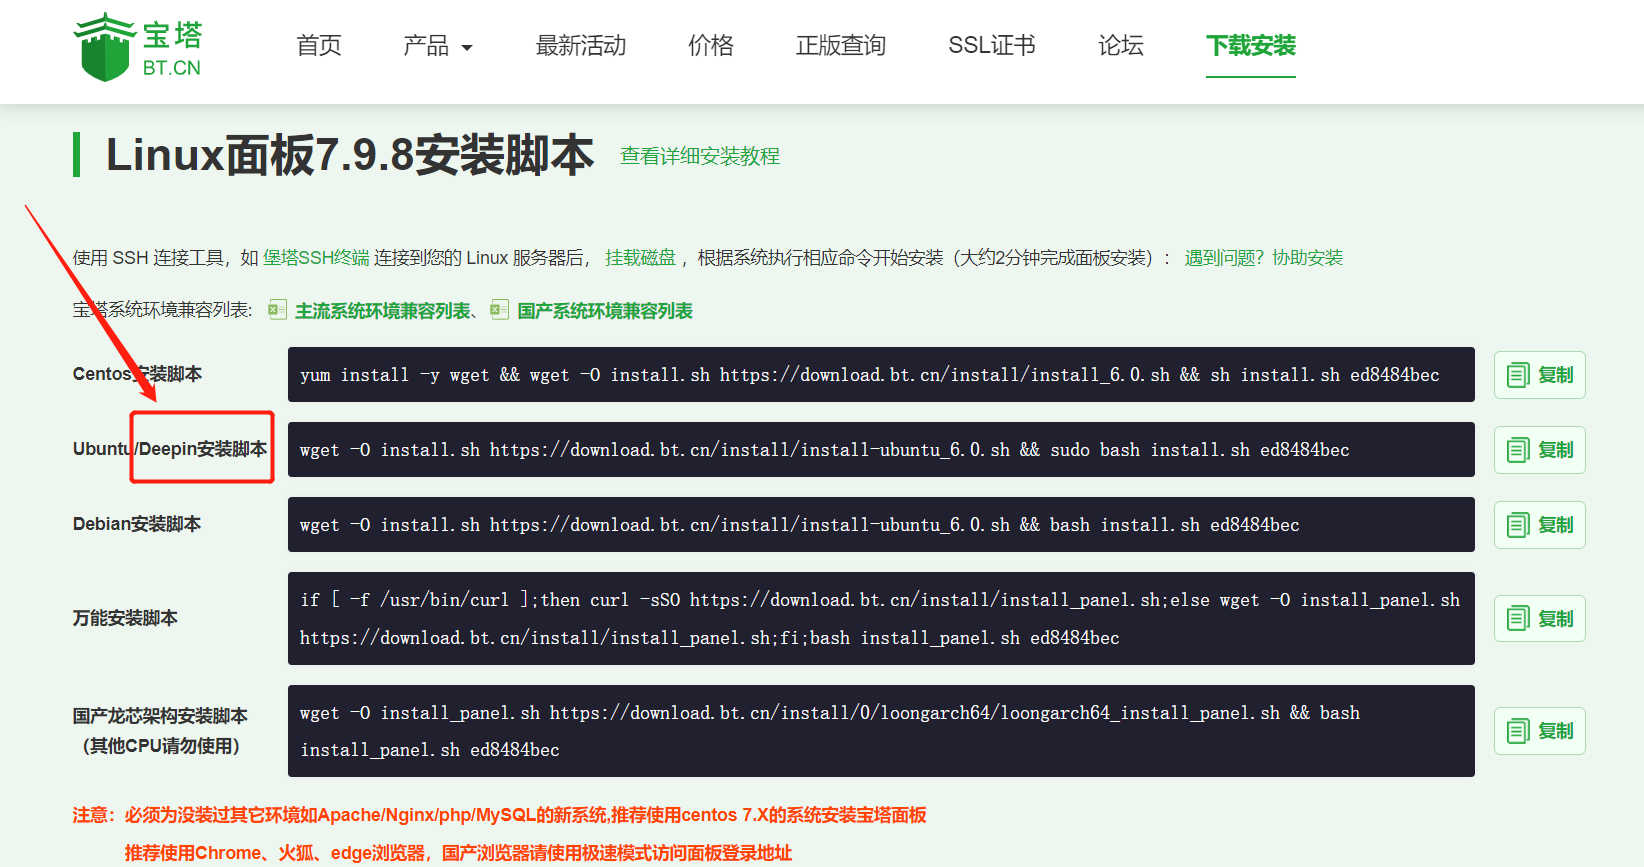Open 主流系统环境兼容列表 link
Screen dimensions: 1644x867
click(x=383, y=311)
